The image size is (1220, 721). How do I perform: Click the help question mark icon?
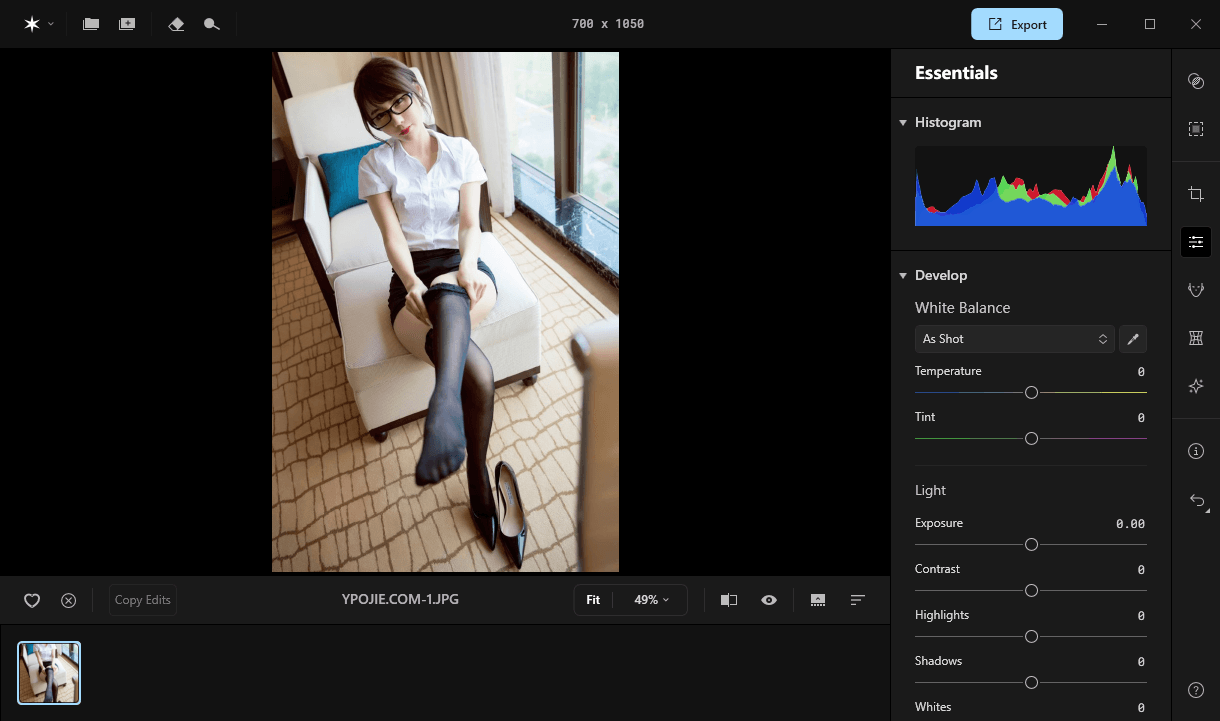(x=1195, y=690)
